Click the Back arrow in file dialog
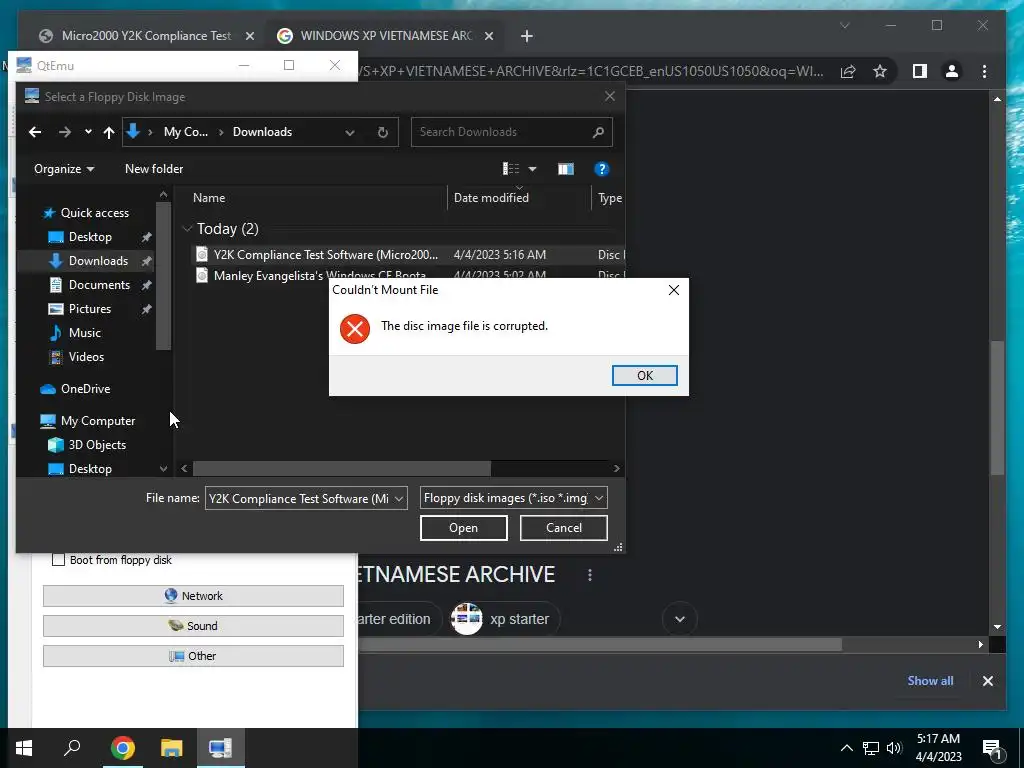 [35, 132]
